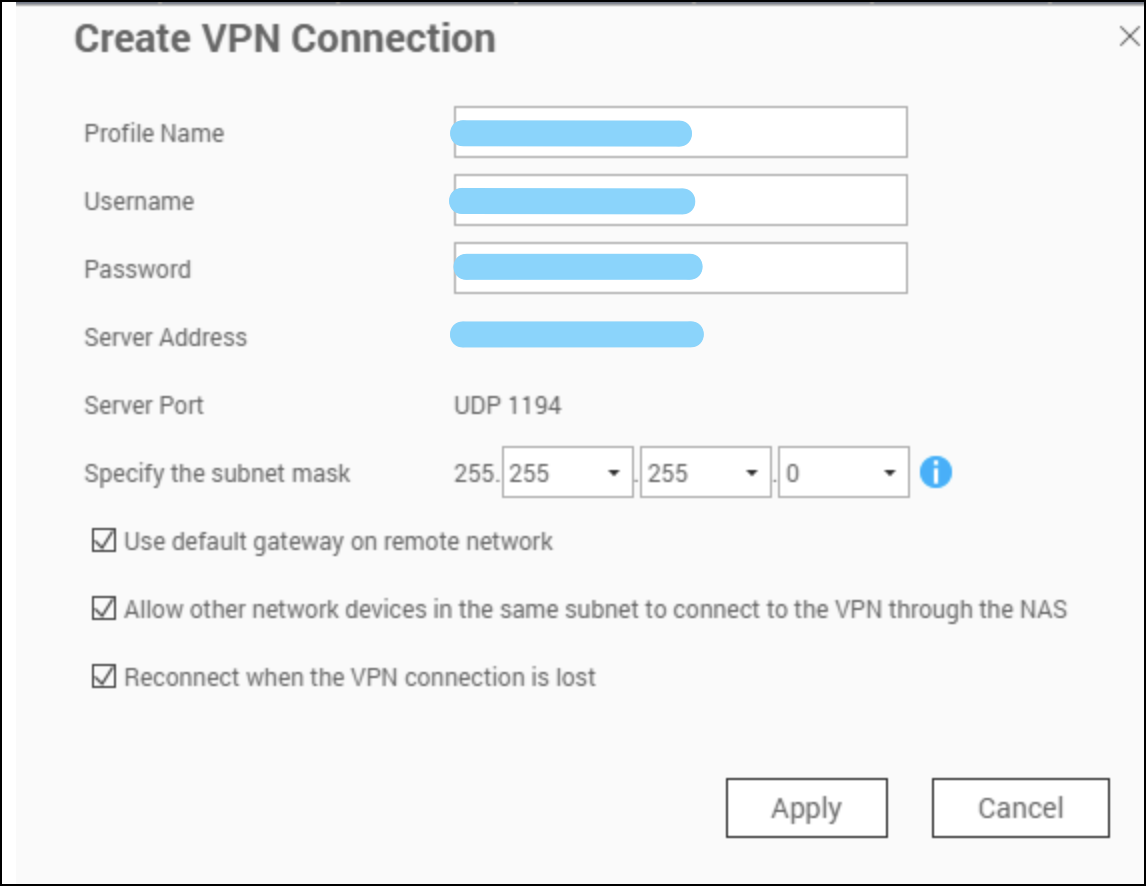Close the Create VPN Connection dialog
The height and width of the screenshot is (886, 1146).
point(1129,38)
